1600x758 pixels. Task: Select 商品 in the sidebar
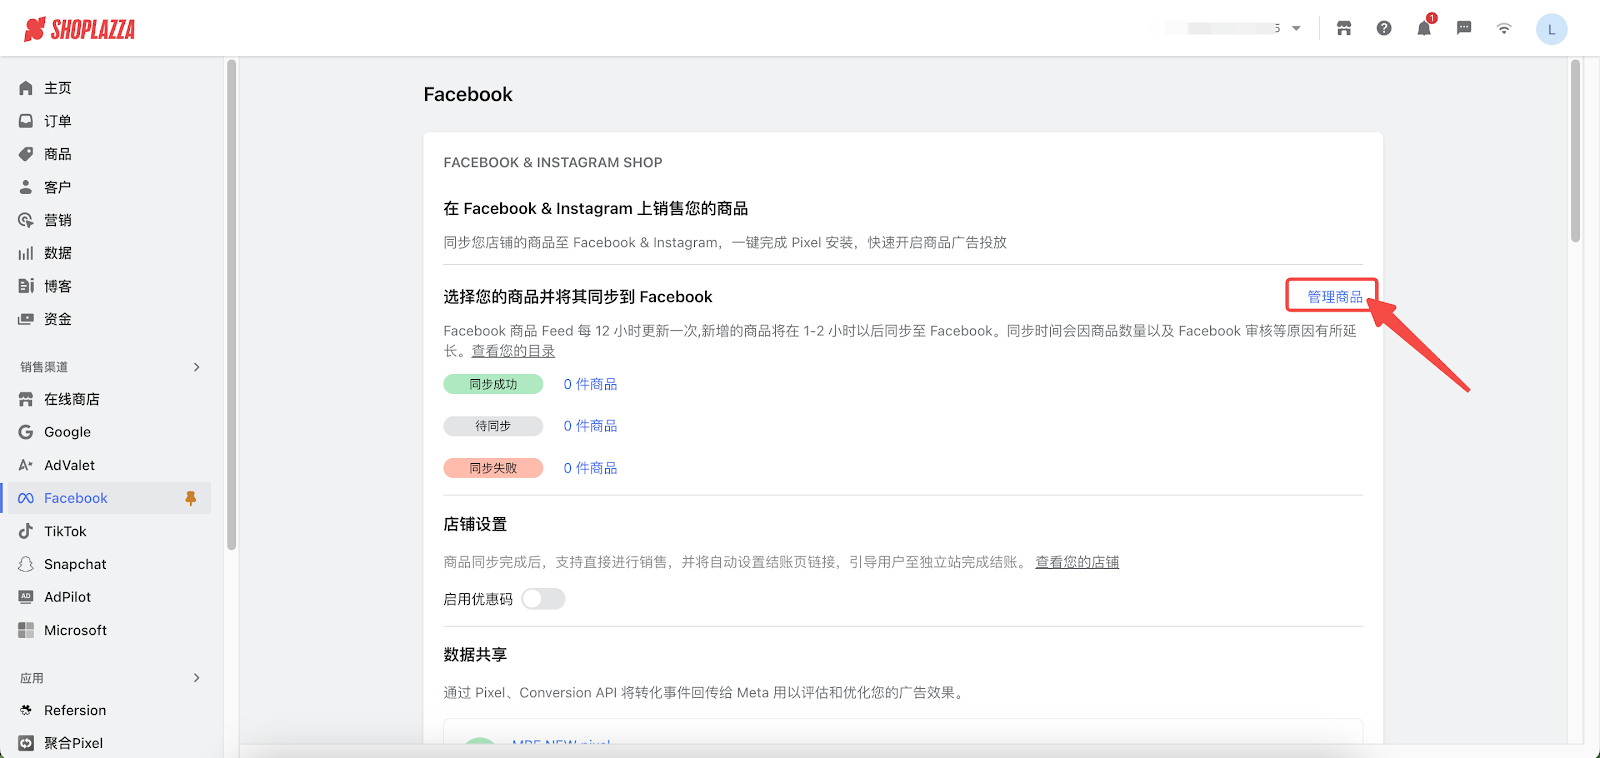(x=58, y=154)
